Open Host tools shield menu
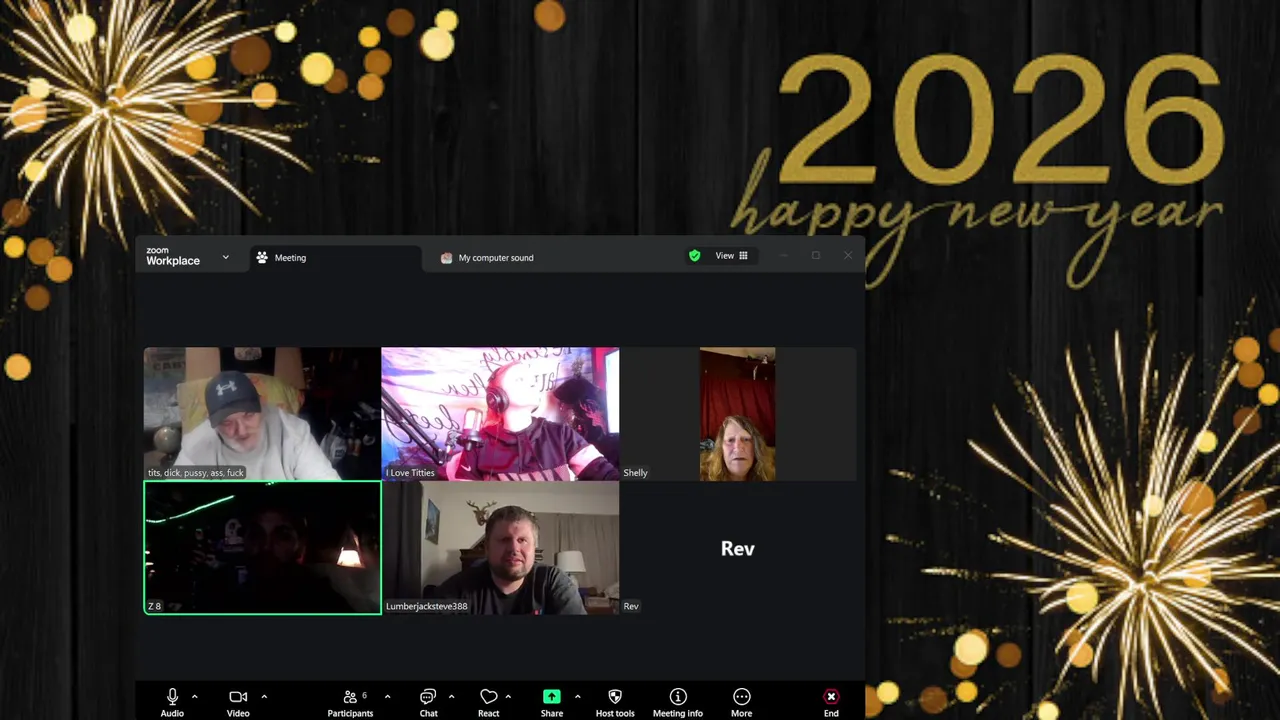The height and width of the screenshot is (720, 1280). [x=615, y=702]
